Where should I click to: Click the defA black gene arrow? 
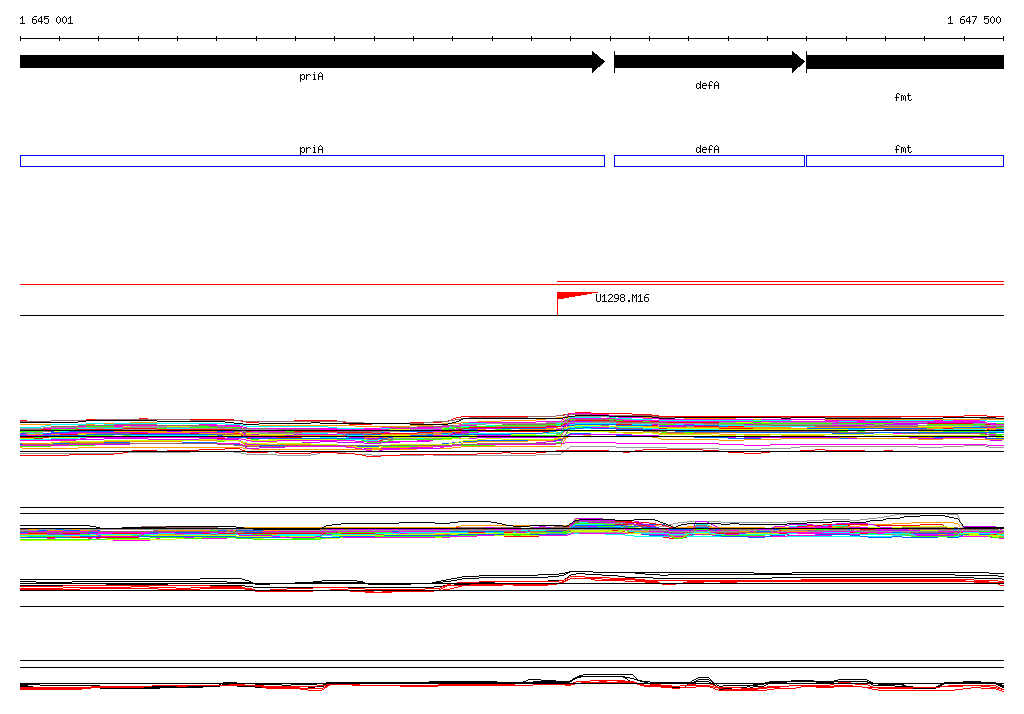pyautogui.click(x=709, y=62)
